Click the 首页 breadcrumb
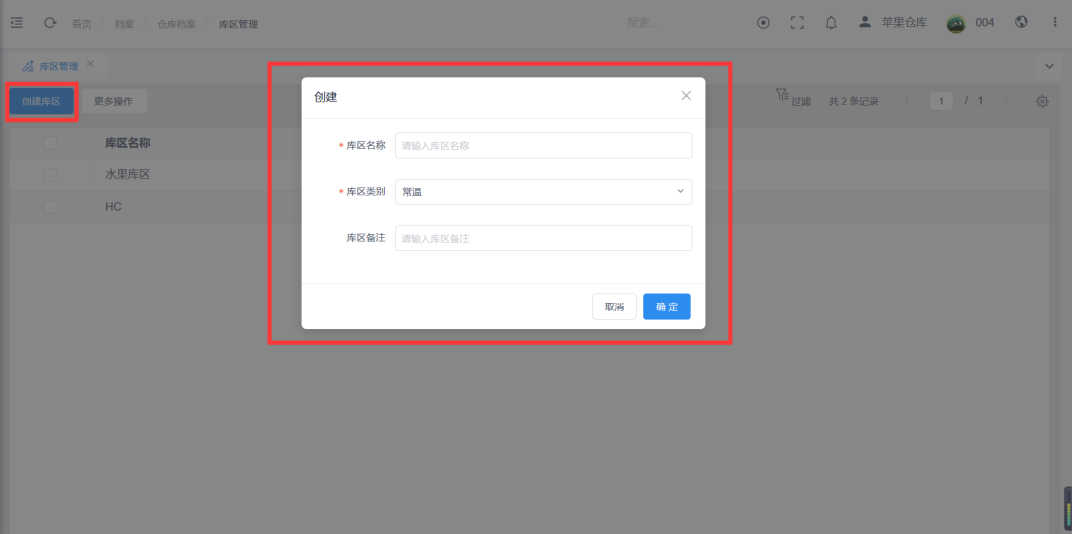The height and width of the screenshot is (534, 1073). click(x=81, y=24)
